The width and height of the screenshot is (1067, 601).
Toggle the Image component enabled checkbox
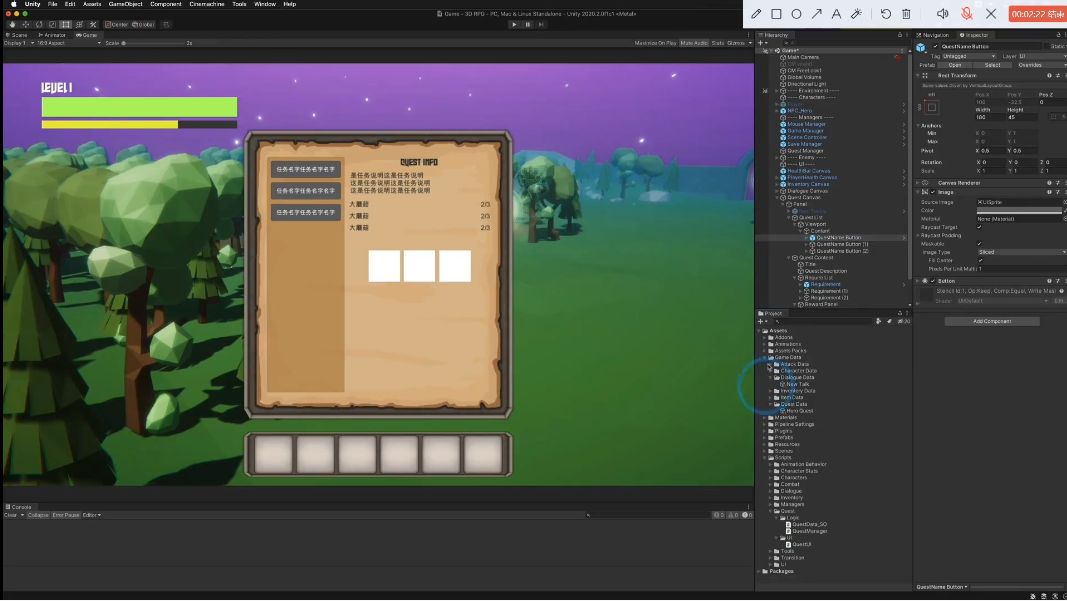coord(933,192)
